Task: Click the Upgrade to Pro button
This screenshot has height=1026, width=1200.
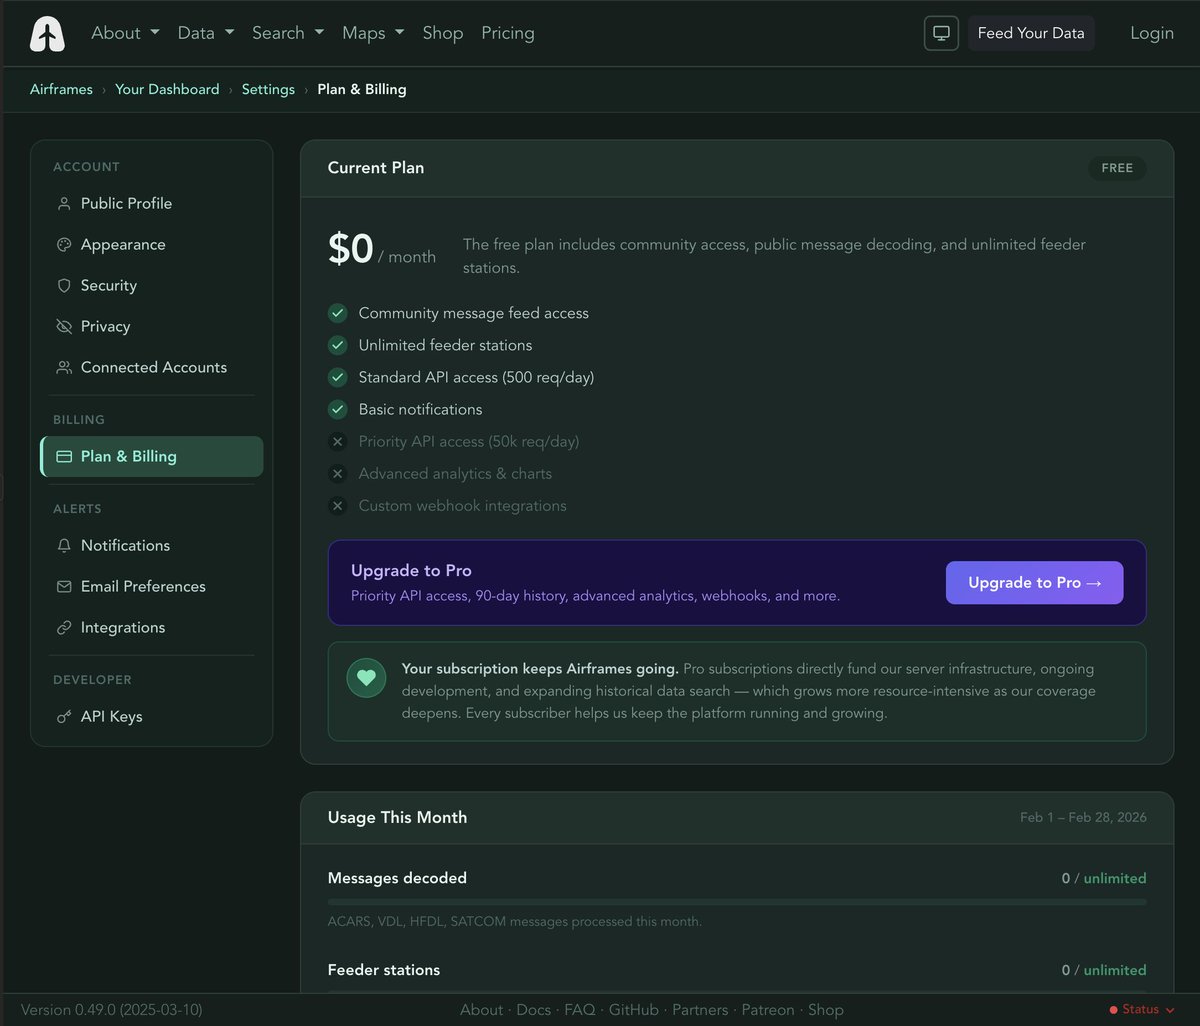Action: [x=1034, y=583]
